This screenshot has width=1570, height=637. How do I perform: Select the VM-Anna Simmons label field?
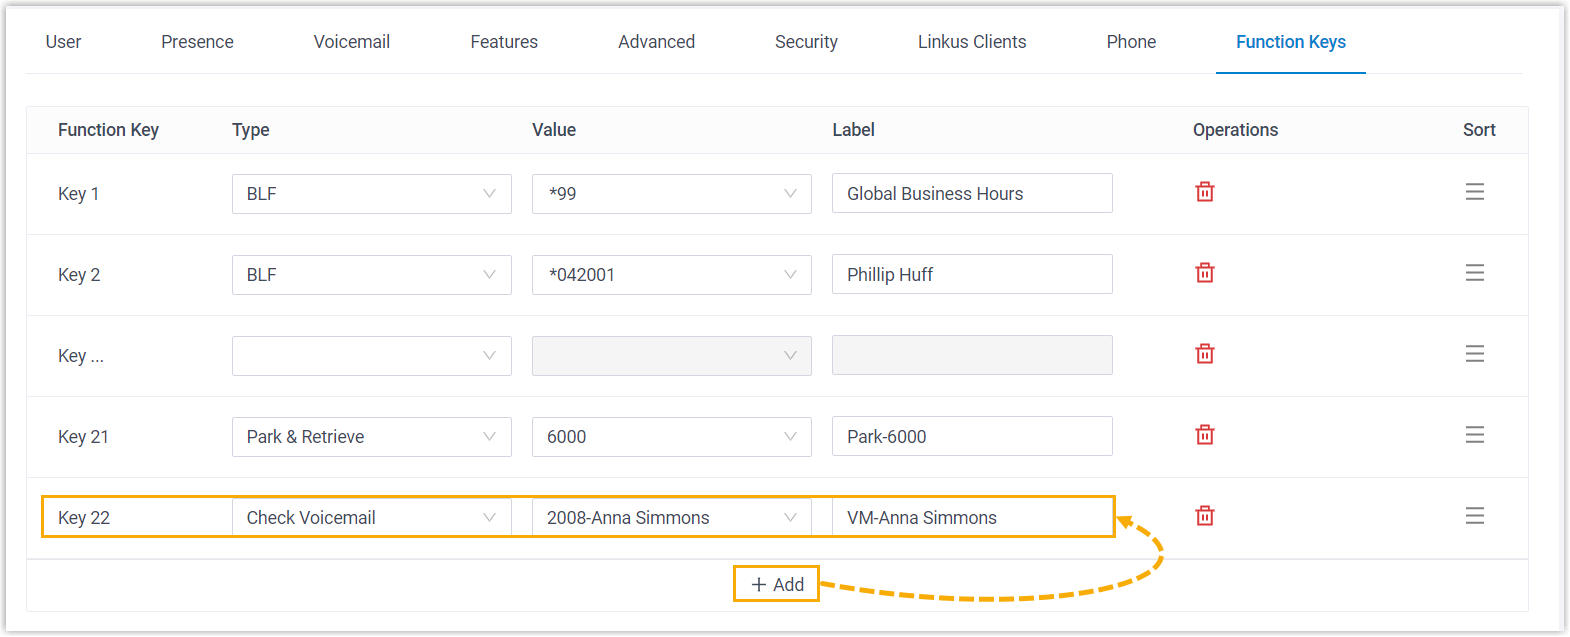(x=971, y=518)
